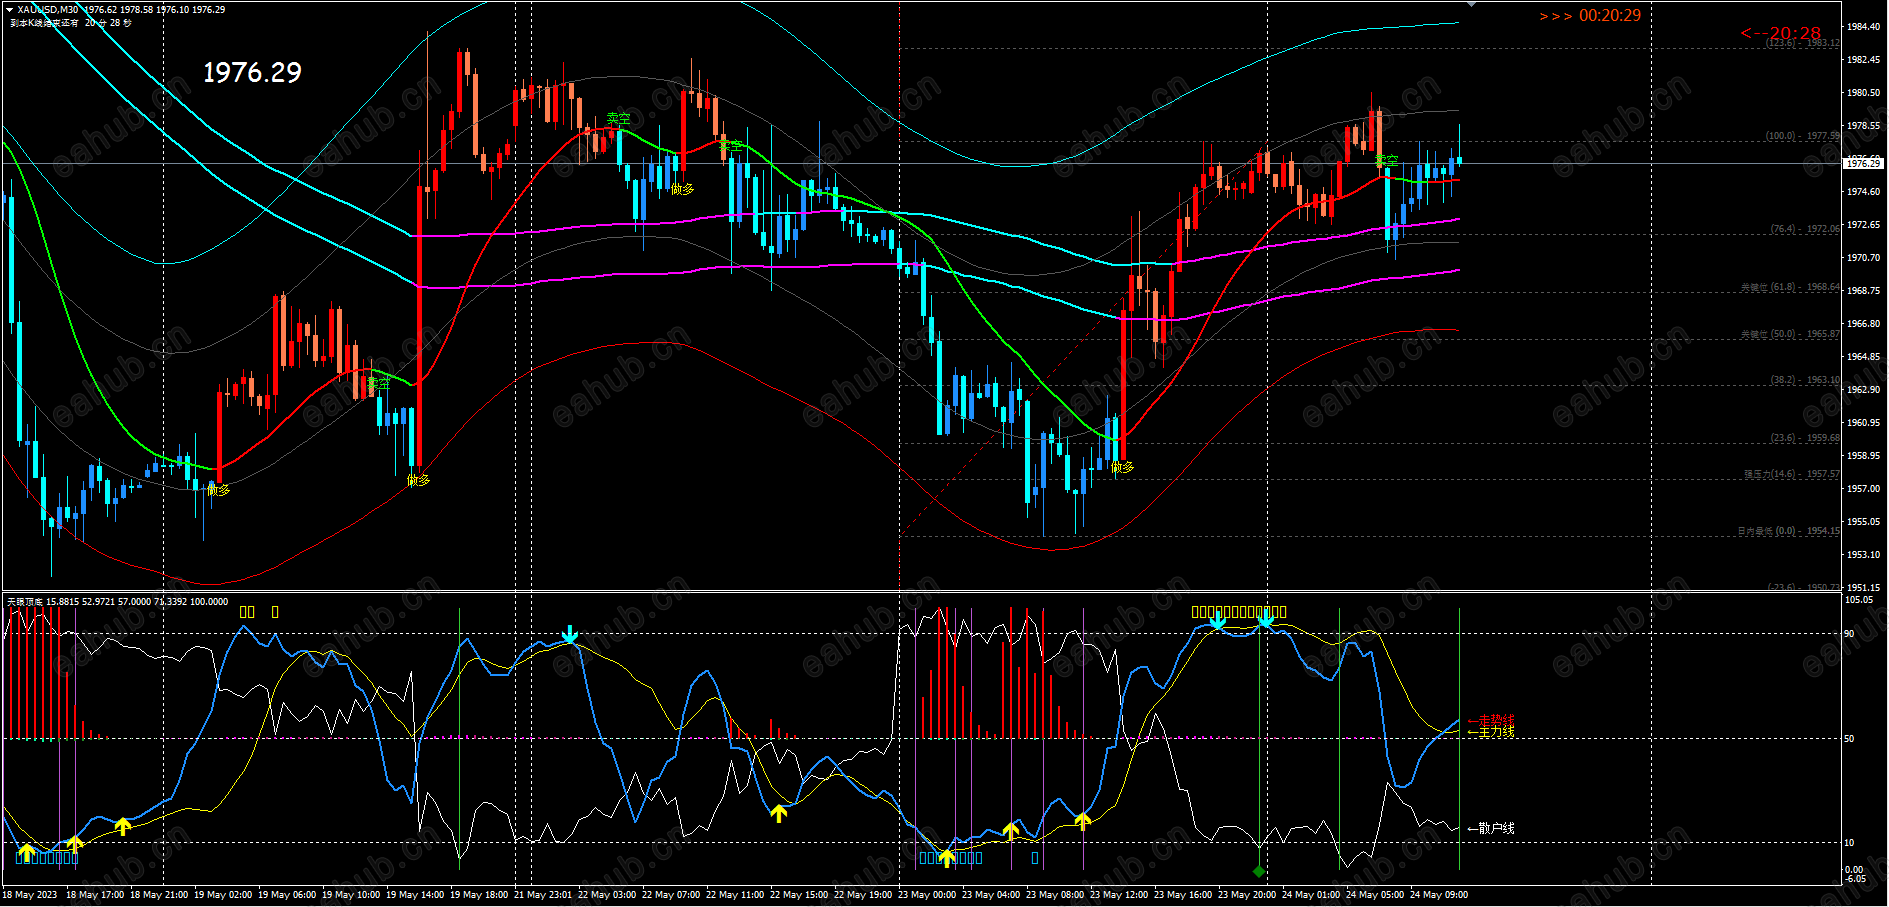
Task: Click '23 May 20:00' on the time axis
Action: 1247,895
